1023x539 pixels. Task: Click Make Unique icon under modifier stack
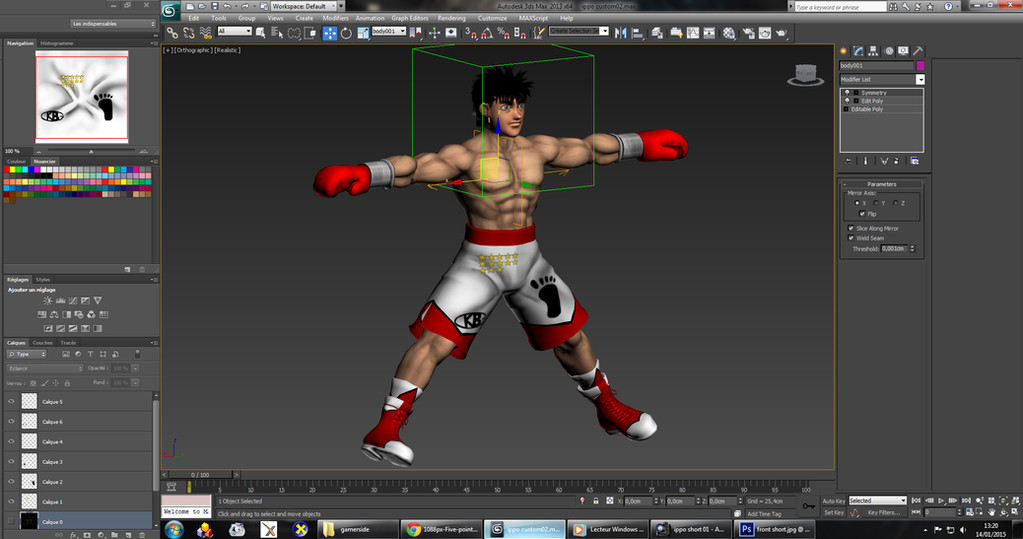pyautogui.click(x=884, y=161)
